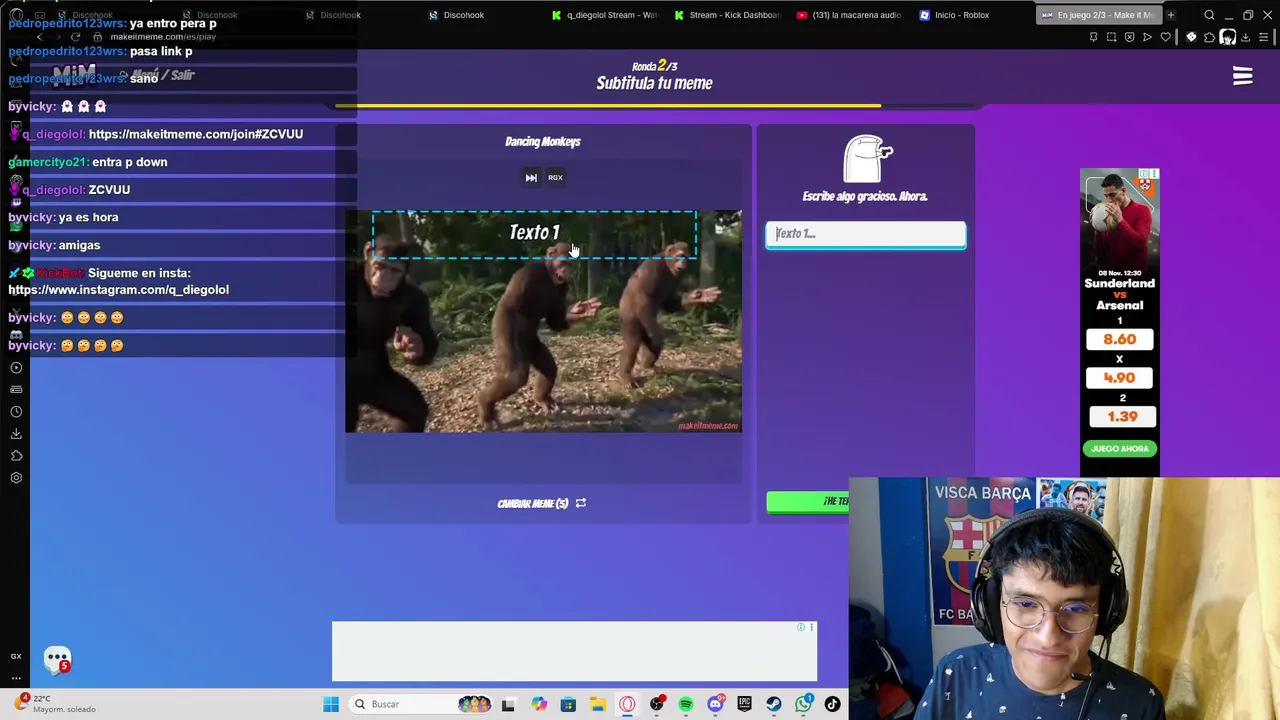Close the bottom banner advertisement

[x=811, y=627]
